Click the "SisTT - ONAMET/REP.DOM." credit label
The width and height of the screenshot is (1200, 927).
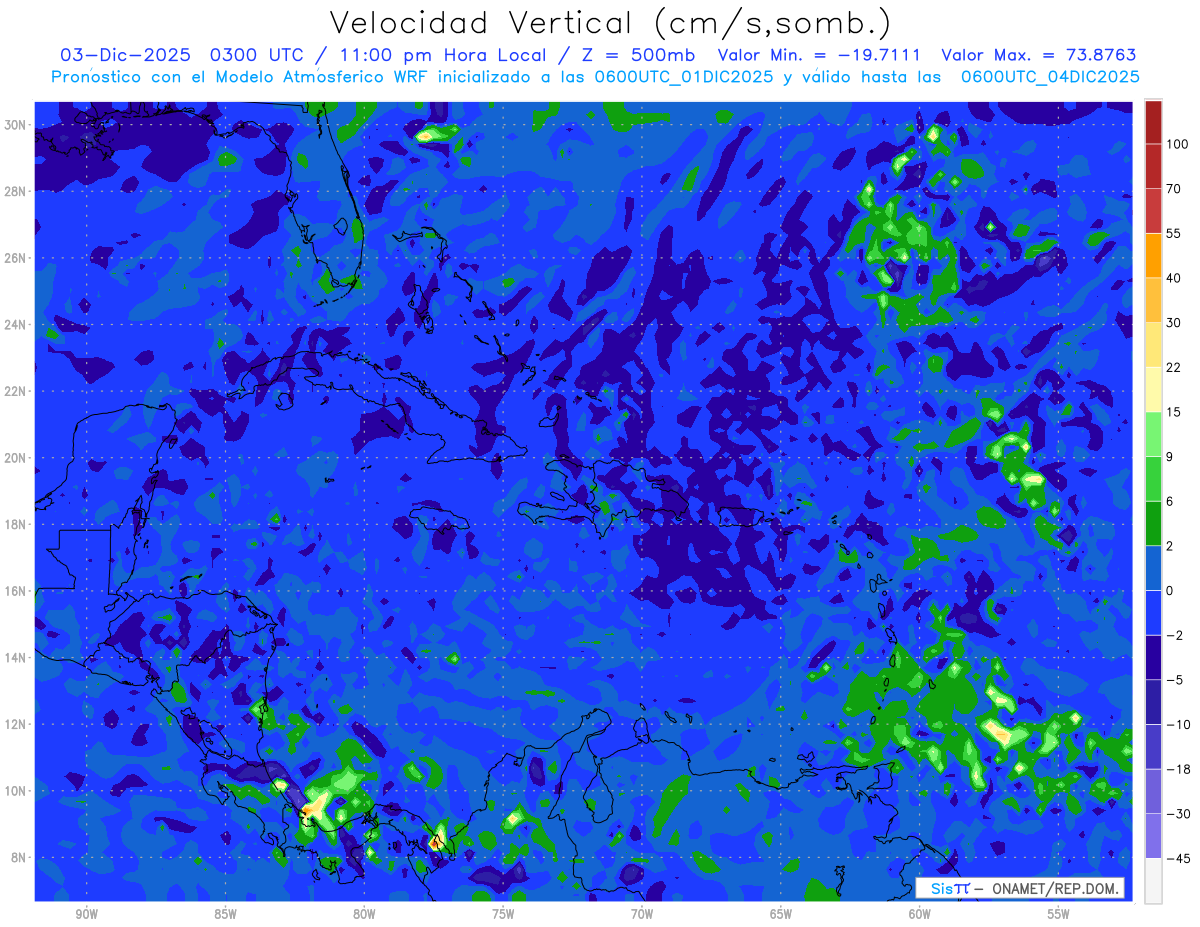pos(1020,888)
